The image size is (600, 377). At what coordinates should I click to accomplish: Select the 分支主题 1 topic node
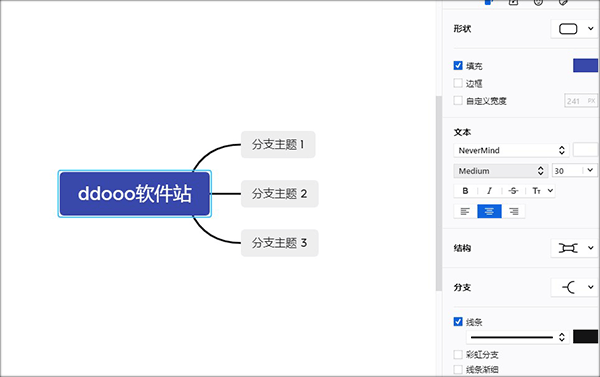[278, 145]
